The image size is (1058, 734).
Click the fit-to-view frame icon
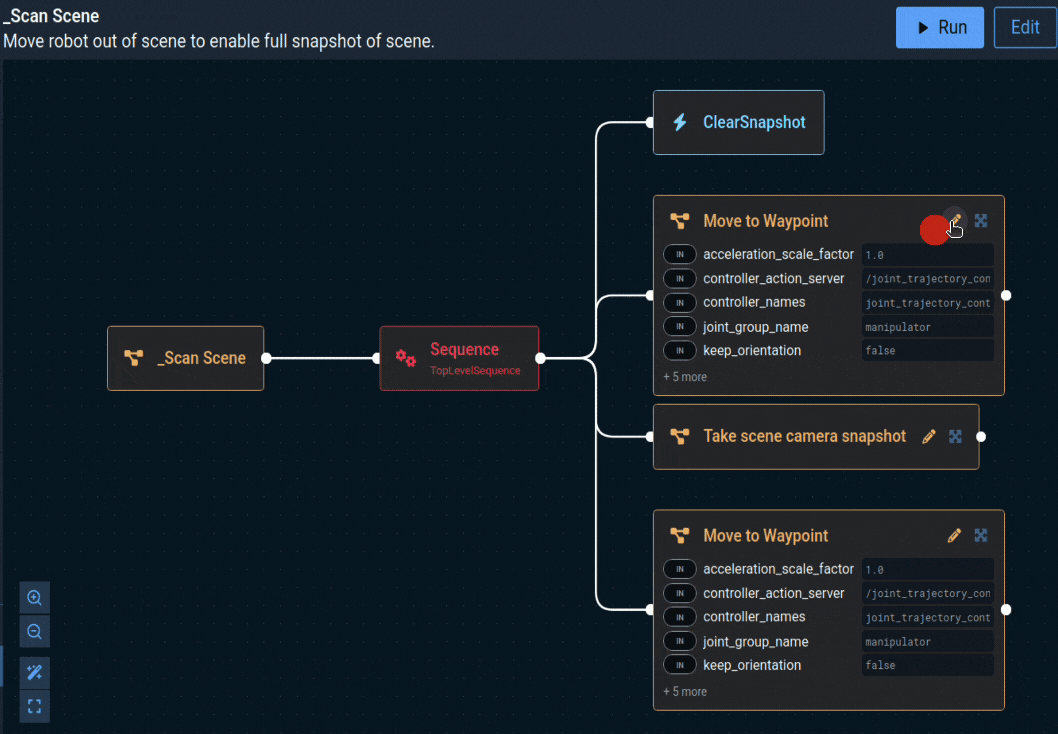click(34, 706)
